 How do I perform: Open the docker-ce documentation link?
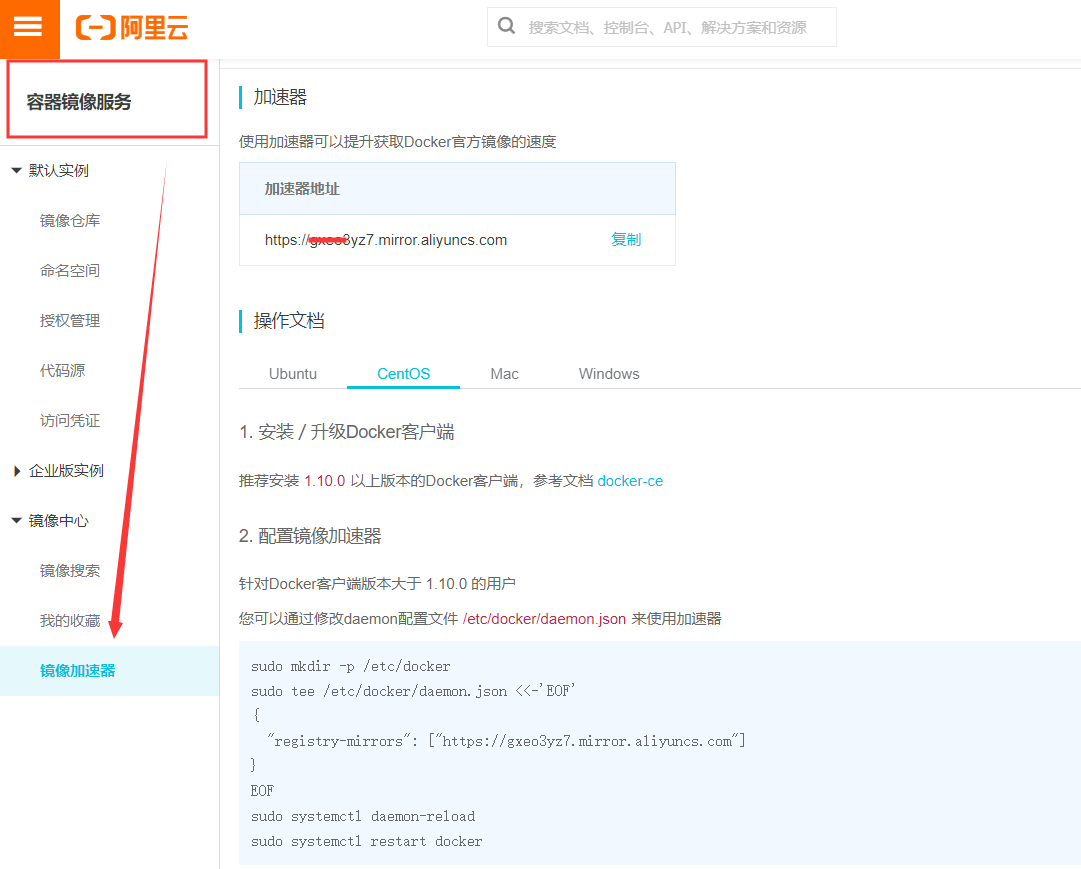click(630, 481)
